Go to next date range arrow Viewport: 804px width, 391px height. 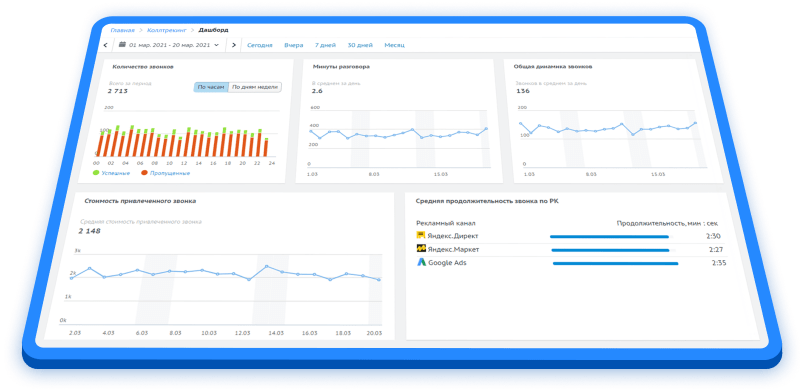click(x=234, y=45)
